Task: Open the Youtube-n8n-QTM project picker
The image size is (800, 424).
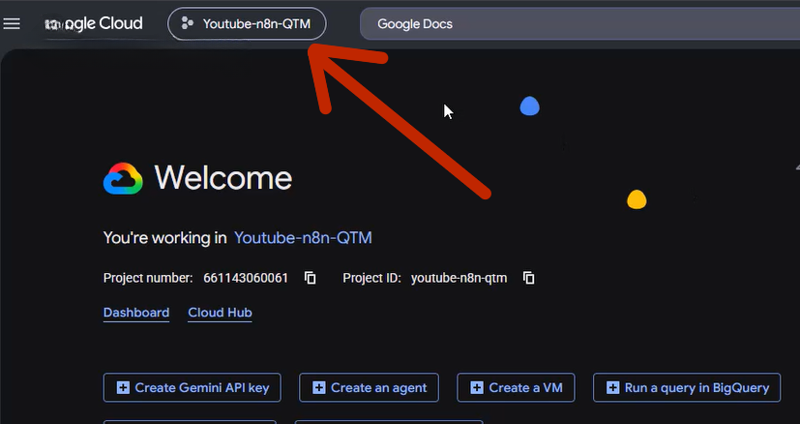Action: point(247,24)
